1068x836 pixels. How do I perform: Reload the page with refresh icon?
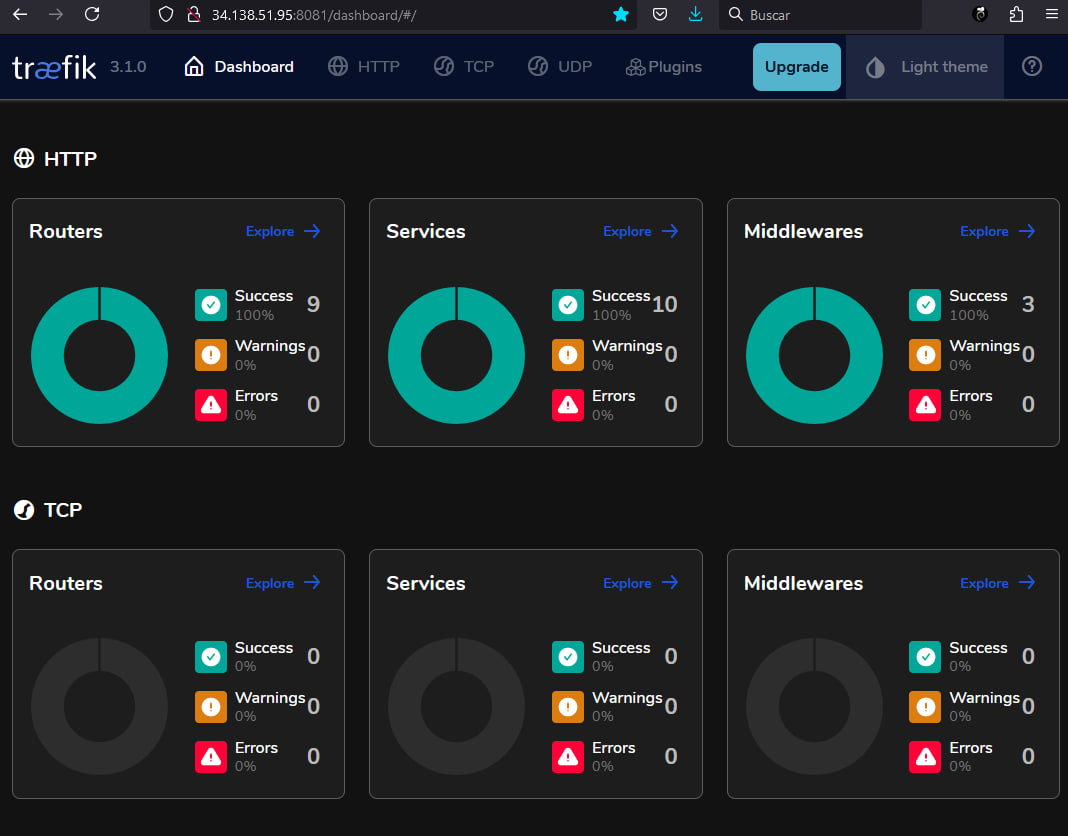coord(92,14)
